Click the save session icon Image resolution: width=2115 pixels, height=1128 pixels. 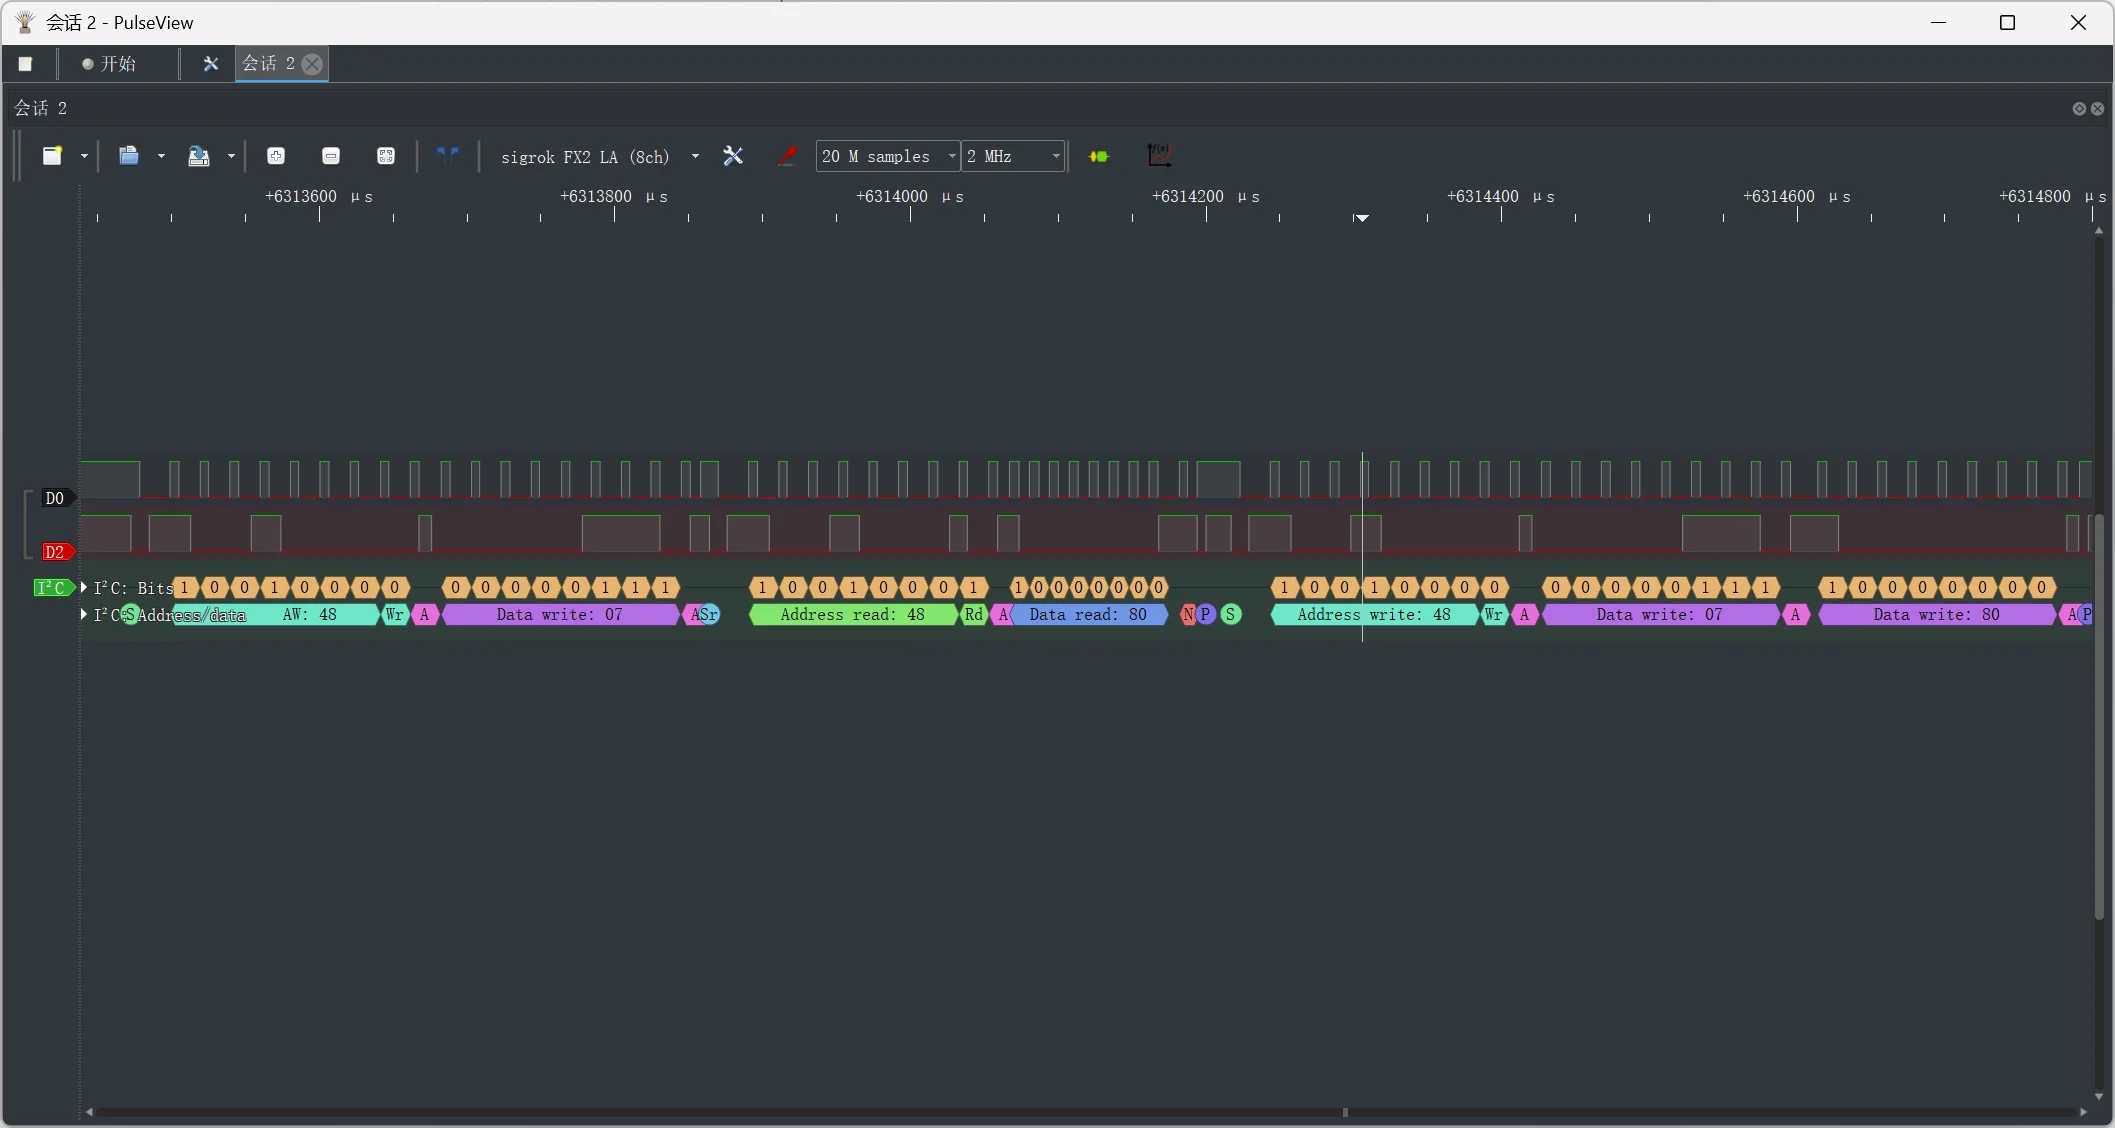[x=199, y=156]
